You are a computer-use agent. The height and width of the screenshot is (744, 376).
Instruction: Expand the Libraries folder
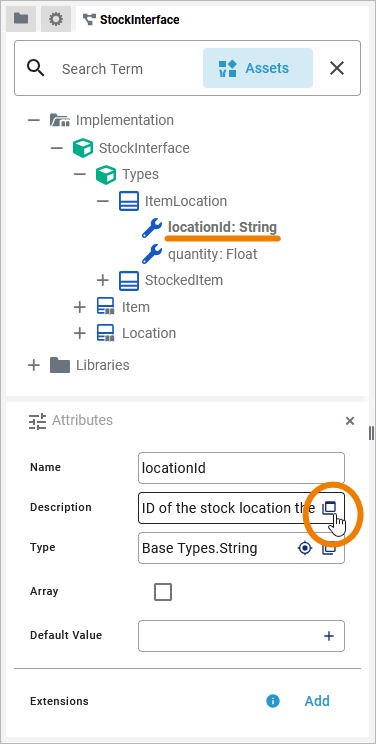coord(34,365)
